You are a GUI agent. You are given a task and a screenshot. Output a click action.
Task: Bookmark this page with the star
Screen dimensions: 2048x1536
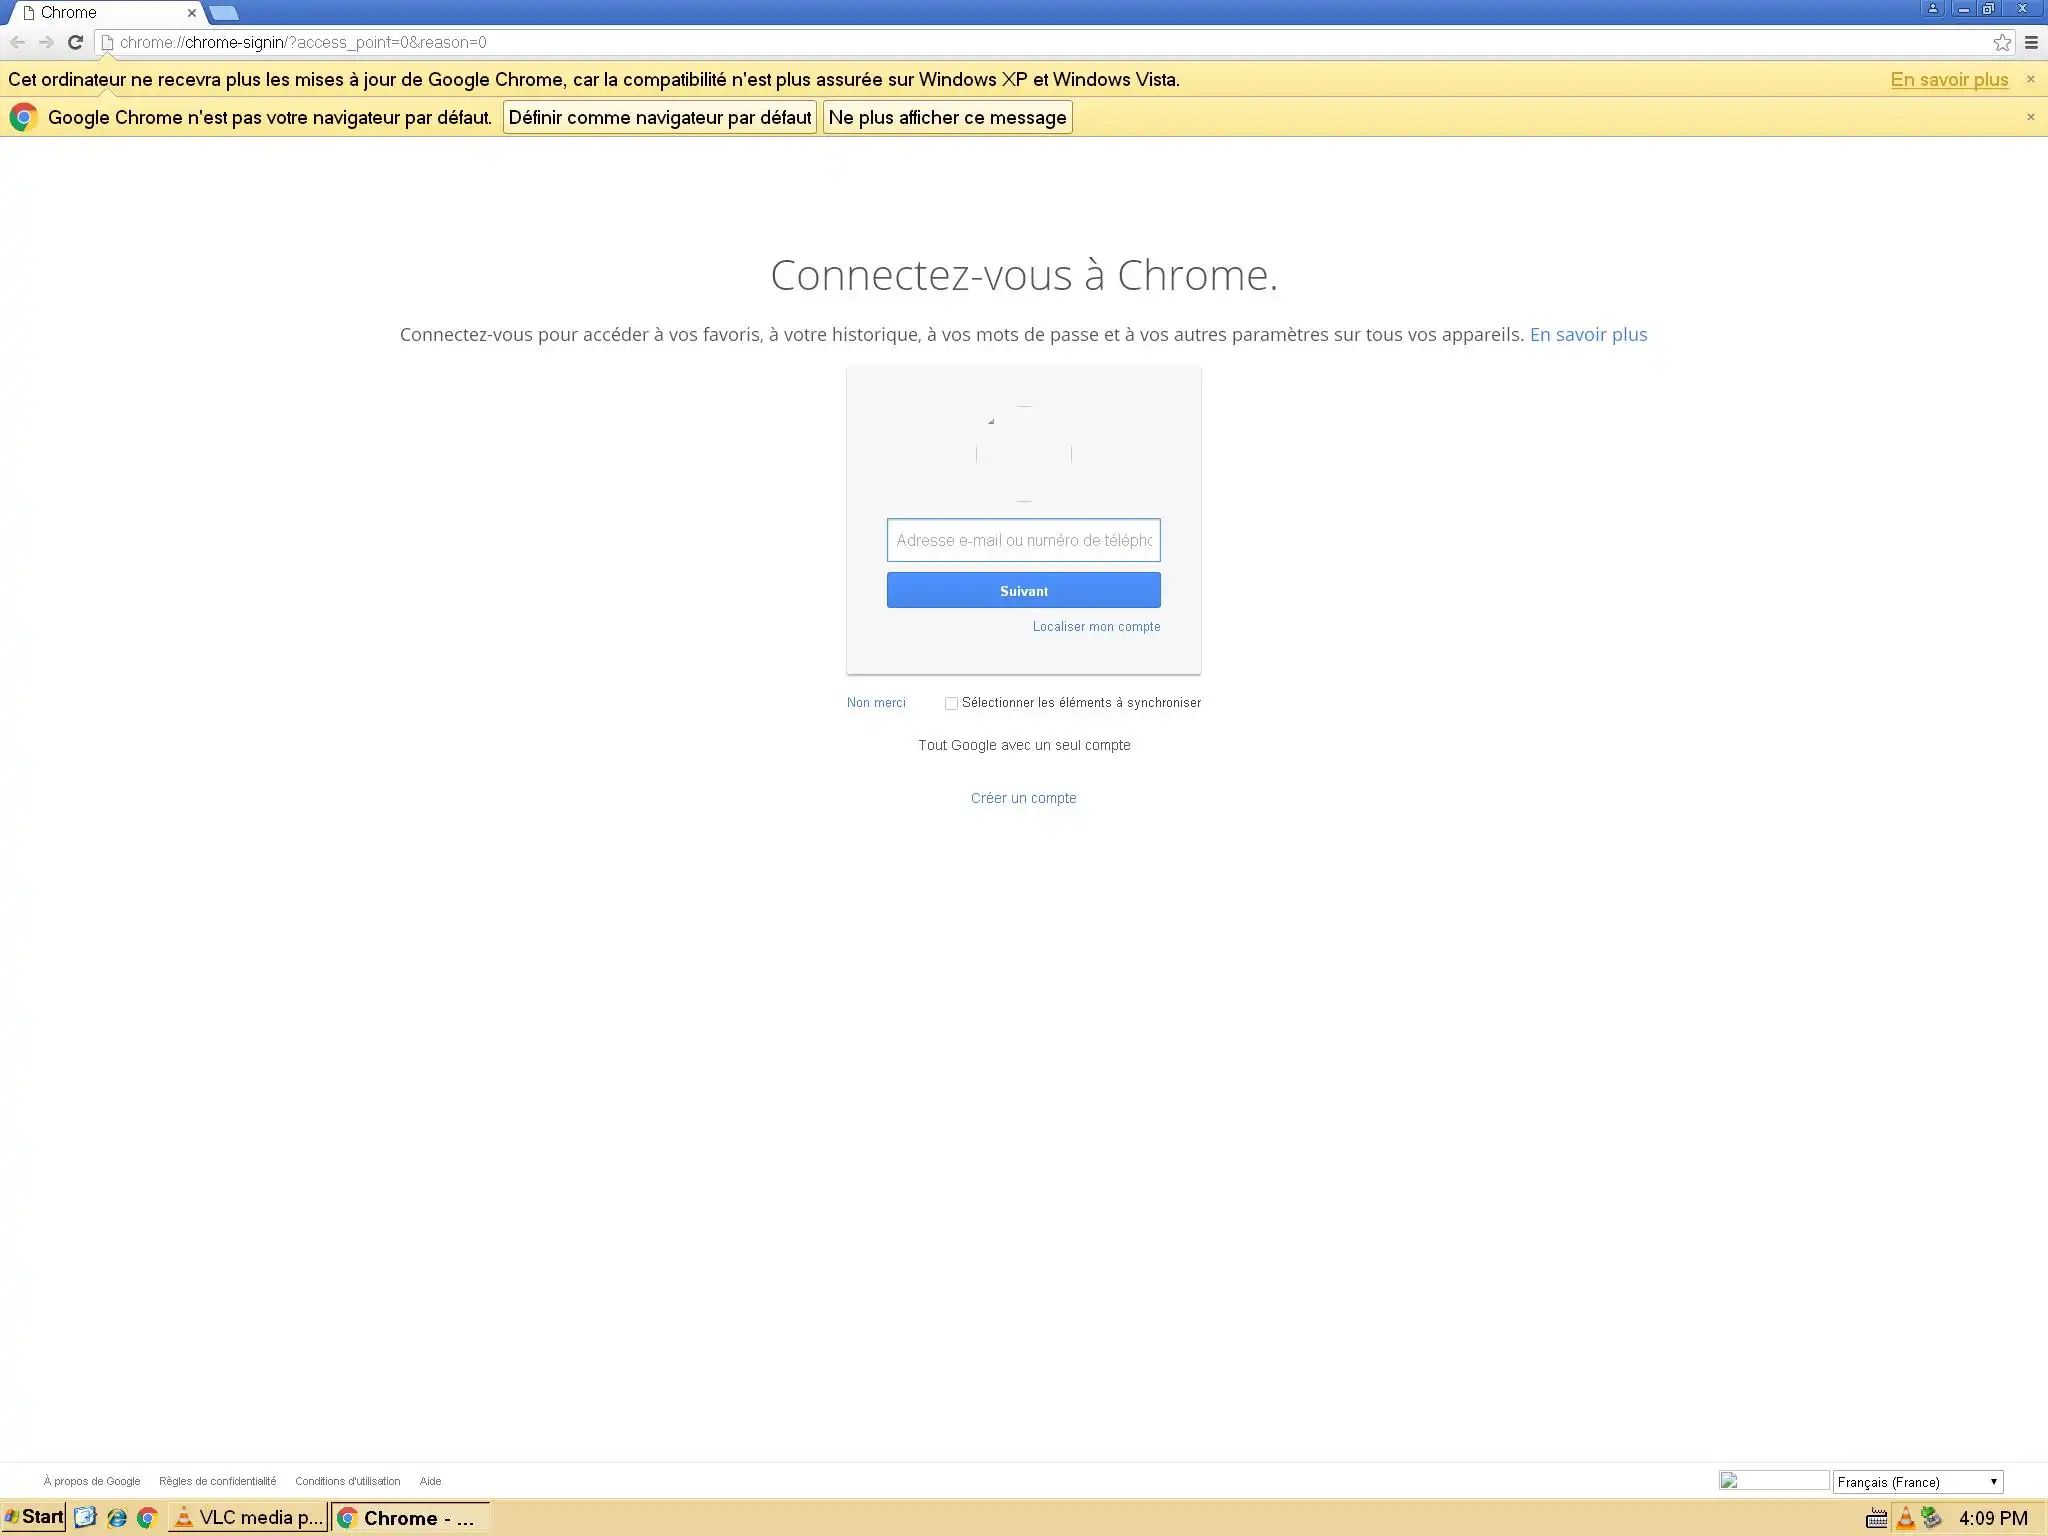coord(2002,42)
